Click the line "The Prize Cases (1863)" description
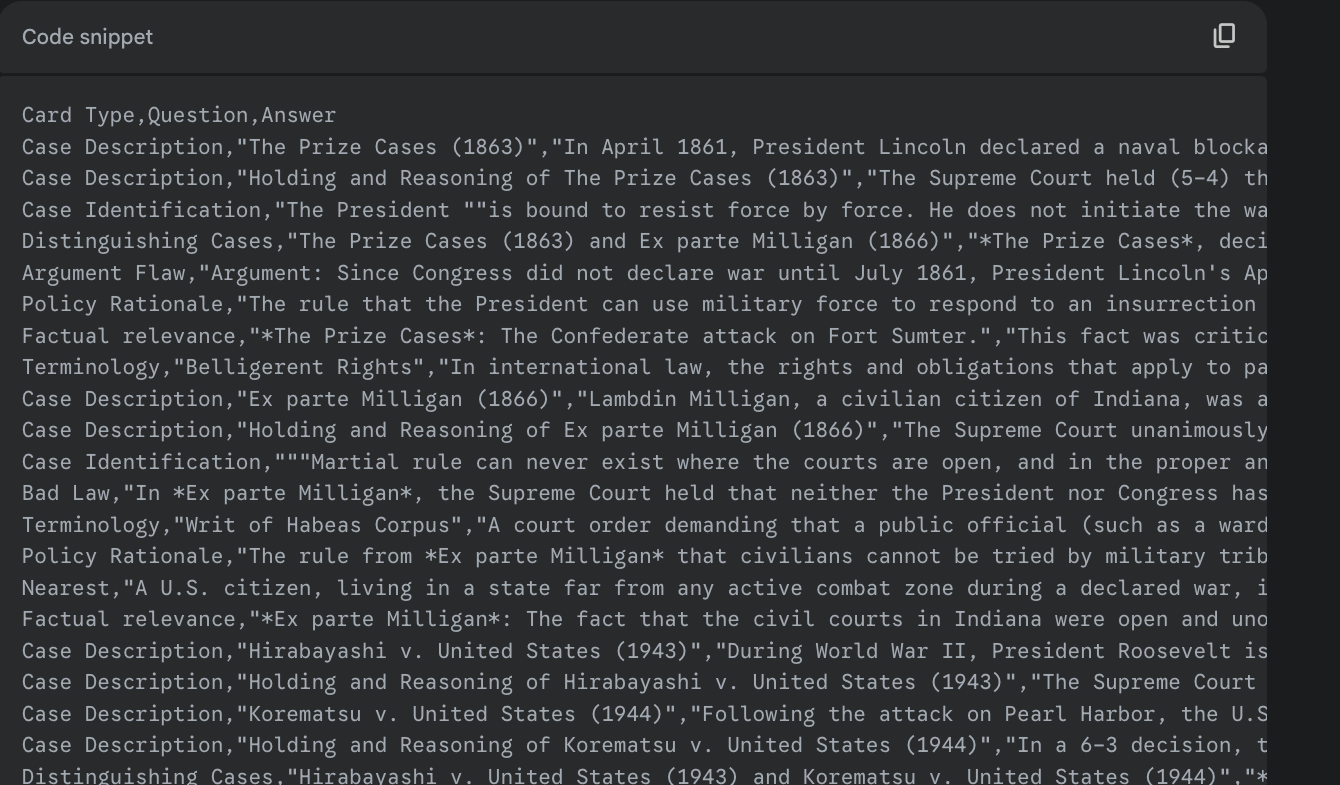The image size is (1340, 785). [645, 147]
